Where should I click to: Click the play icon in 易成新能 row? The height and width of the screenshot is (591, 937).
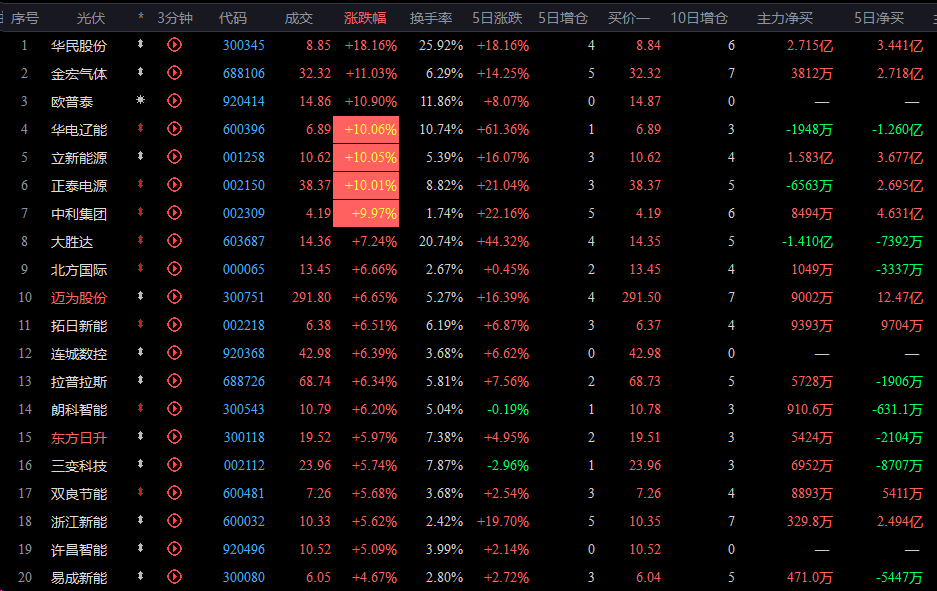point(175,577)
